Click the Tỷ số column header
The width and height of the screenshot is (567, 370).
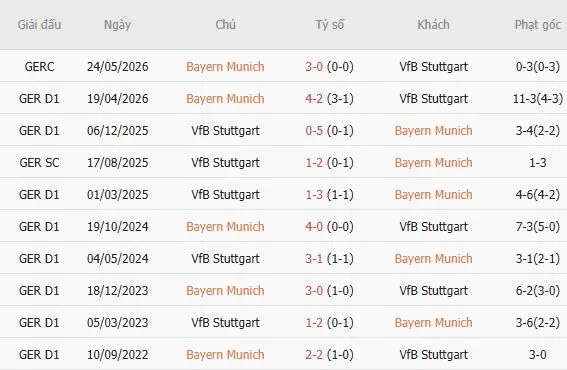tap(329, 25)
